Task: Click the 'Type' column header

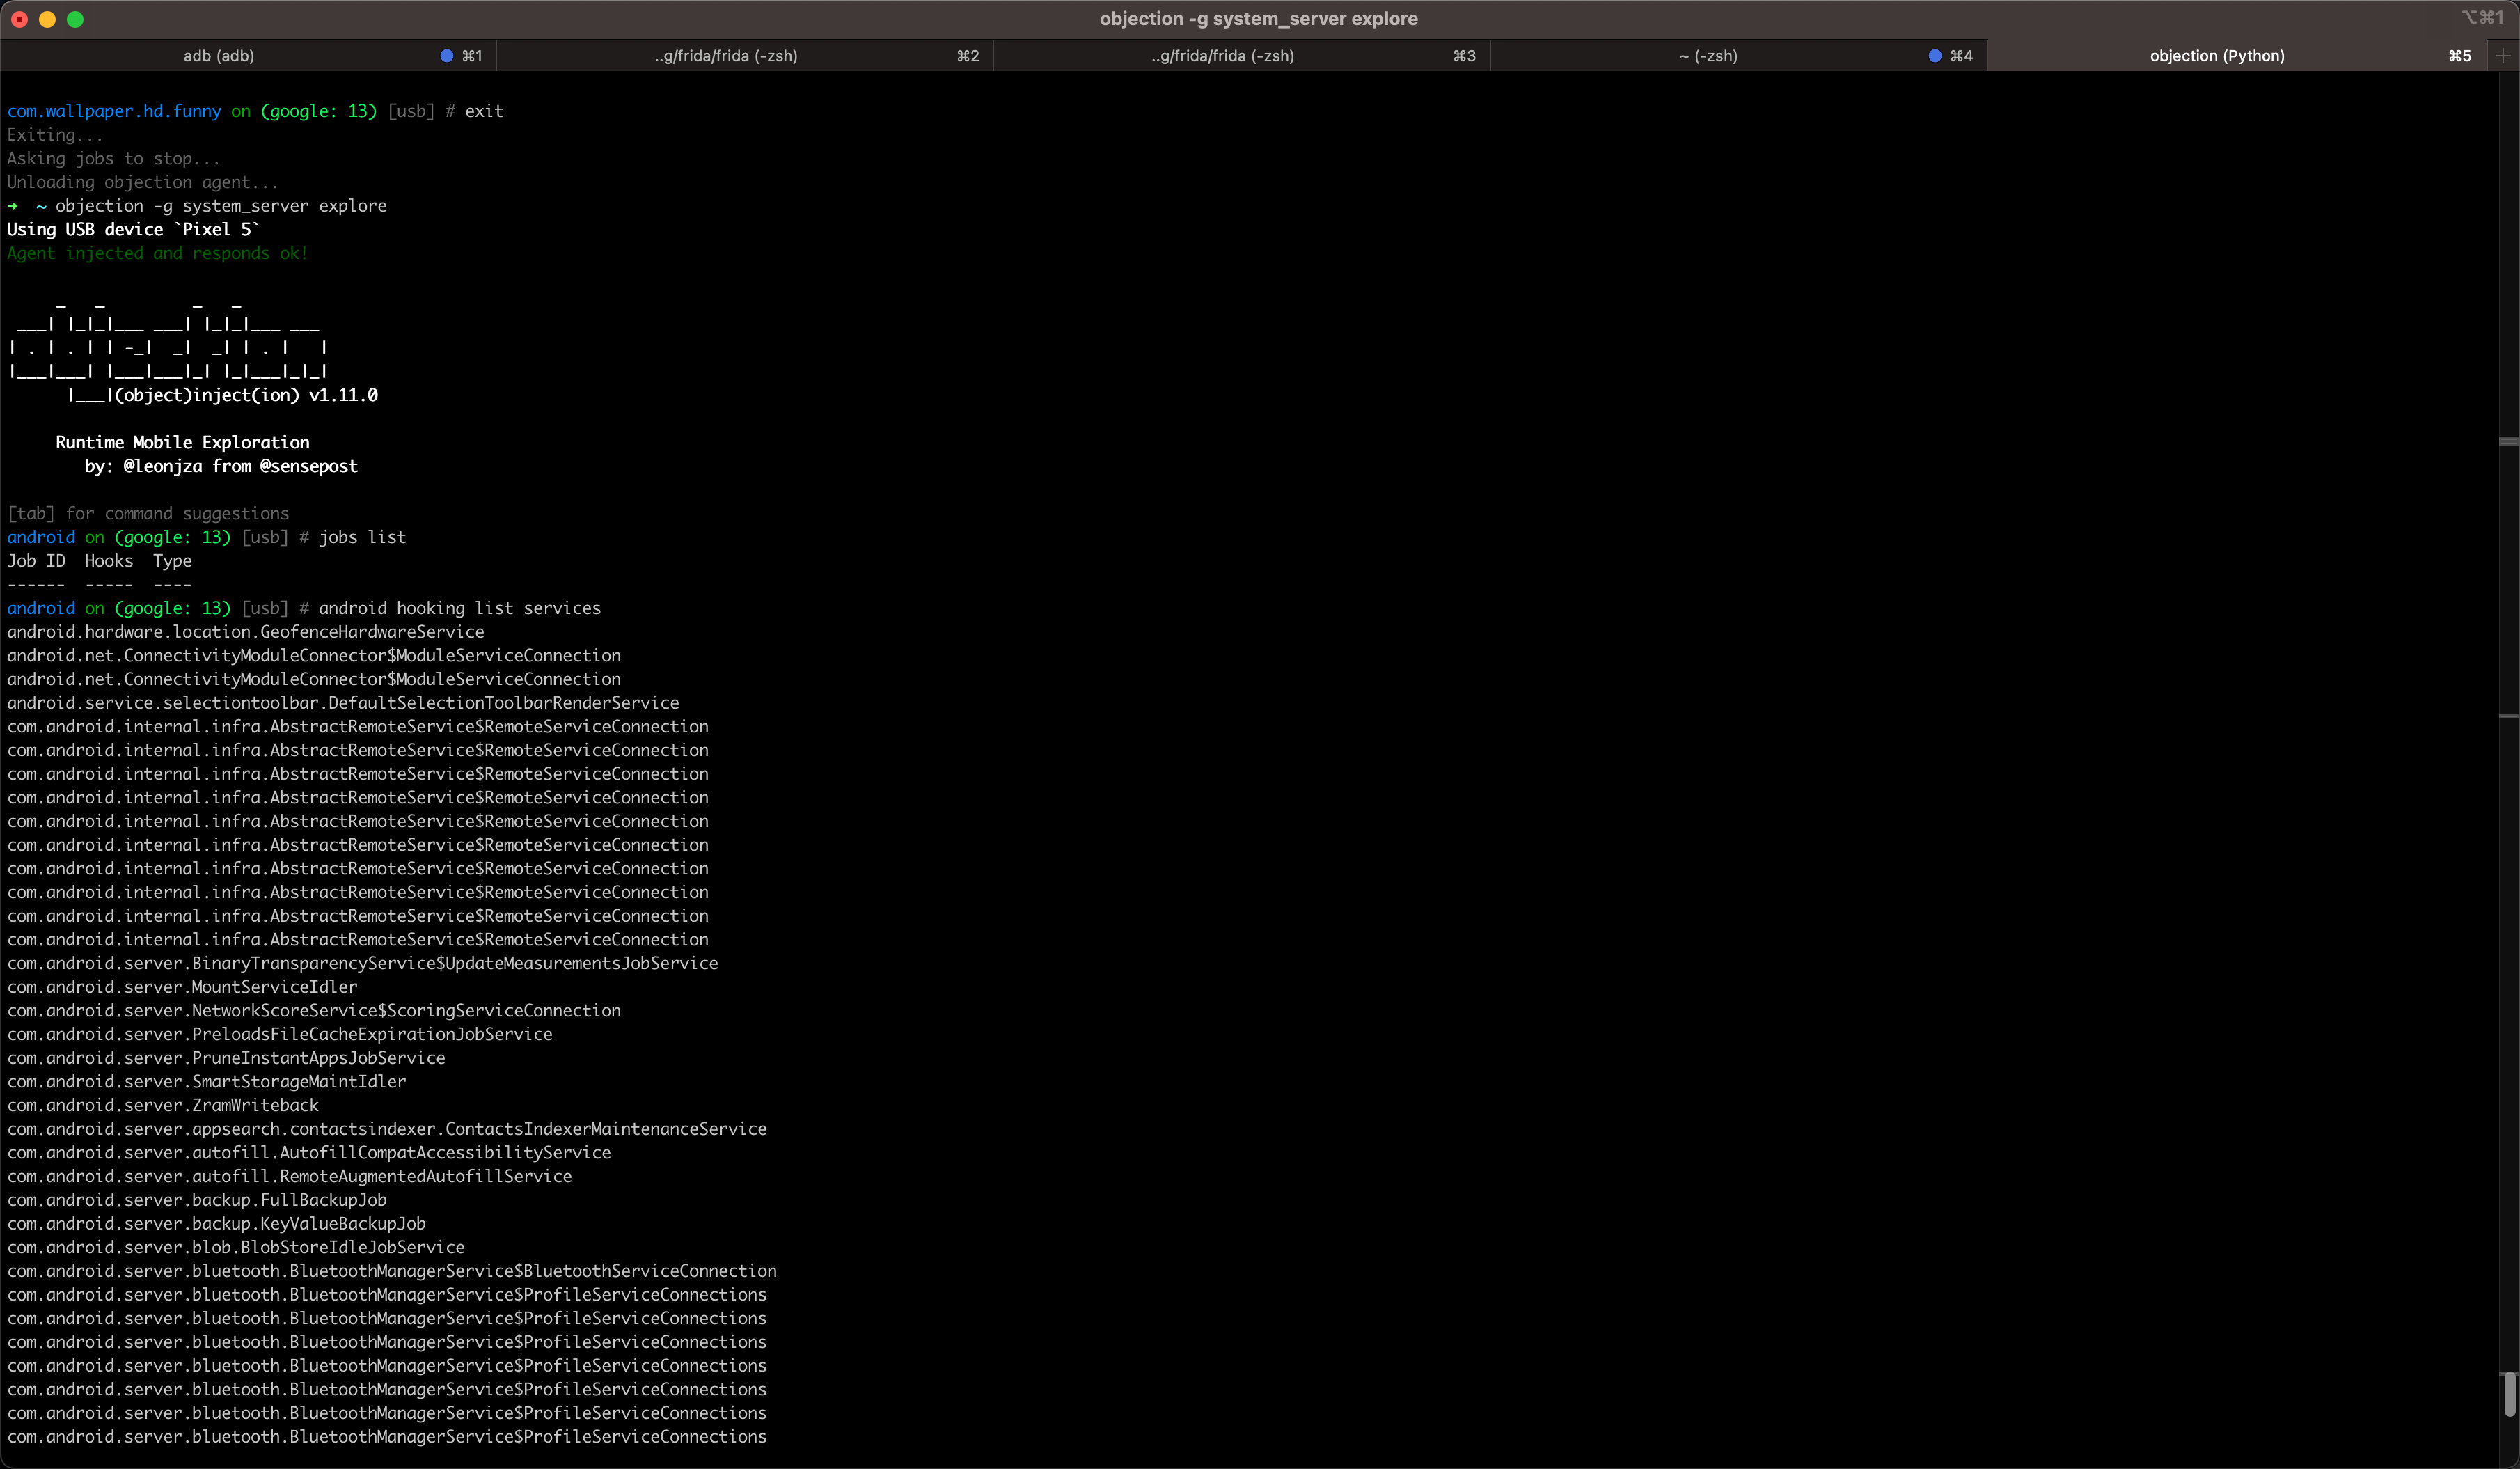Action: click(x=172, y=561)
